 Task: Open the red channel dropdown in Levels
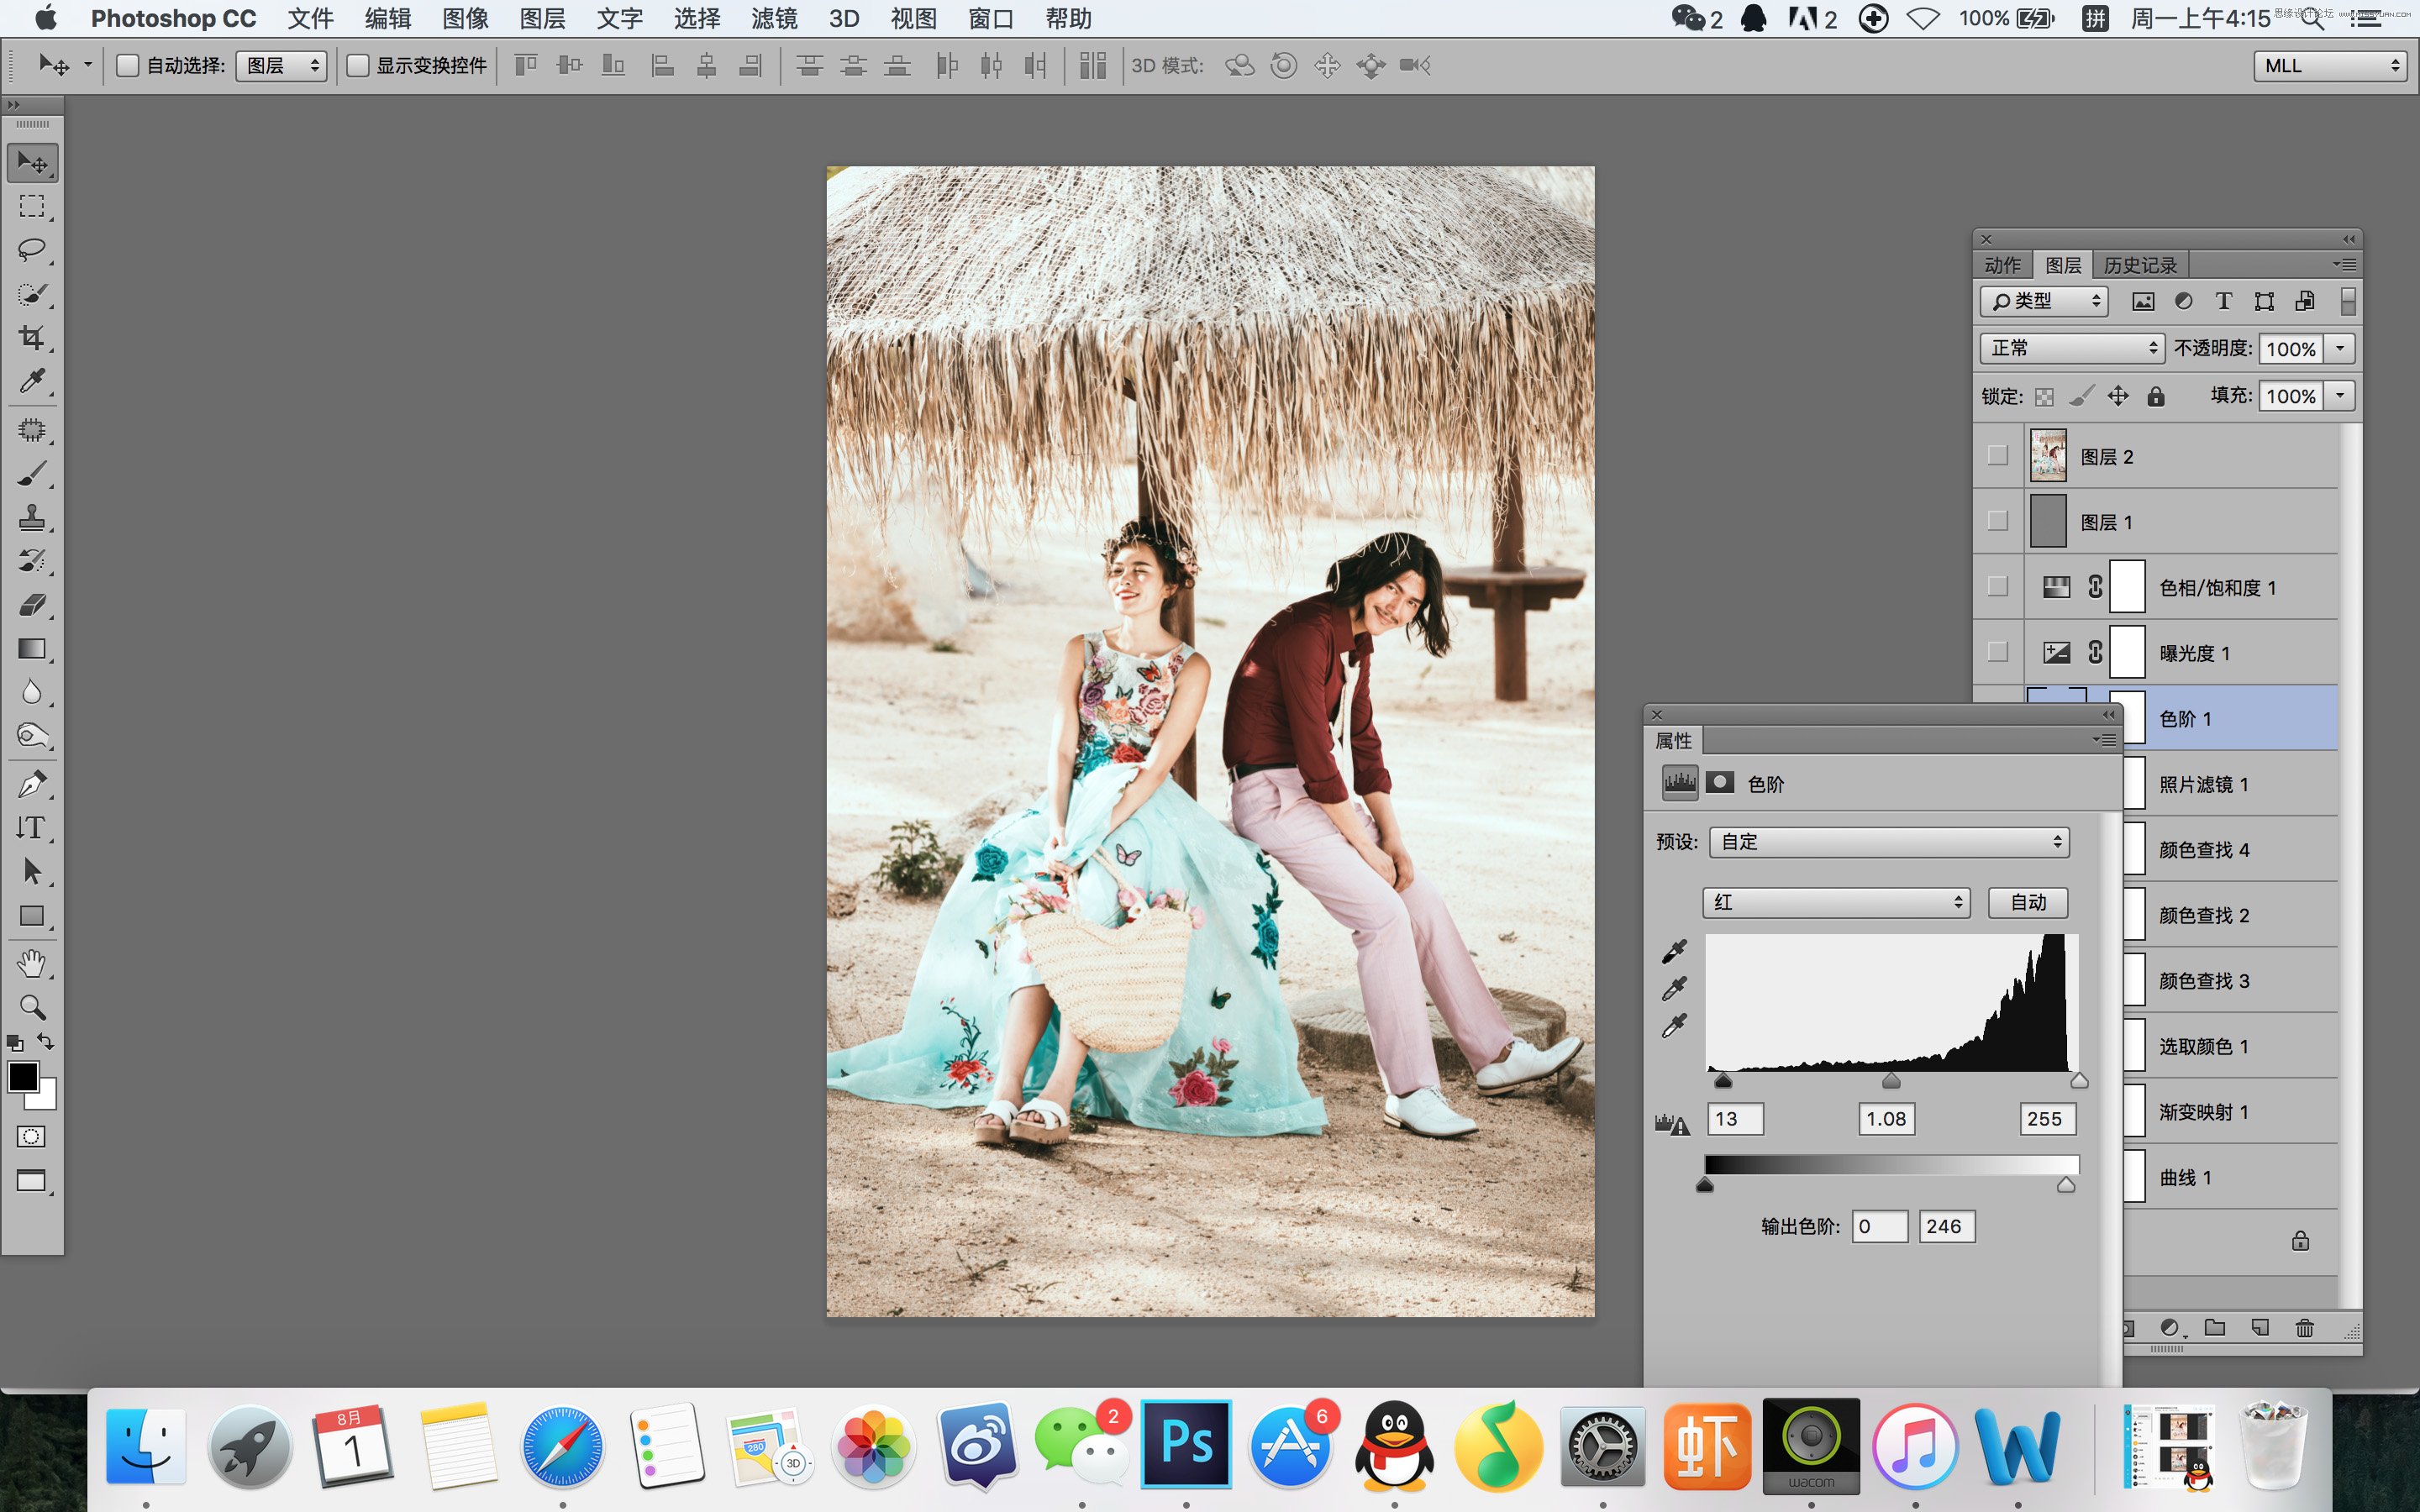[x=1836, y=902]
